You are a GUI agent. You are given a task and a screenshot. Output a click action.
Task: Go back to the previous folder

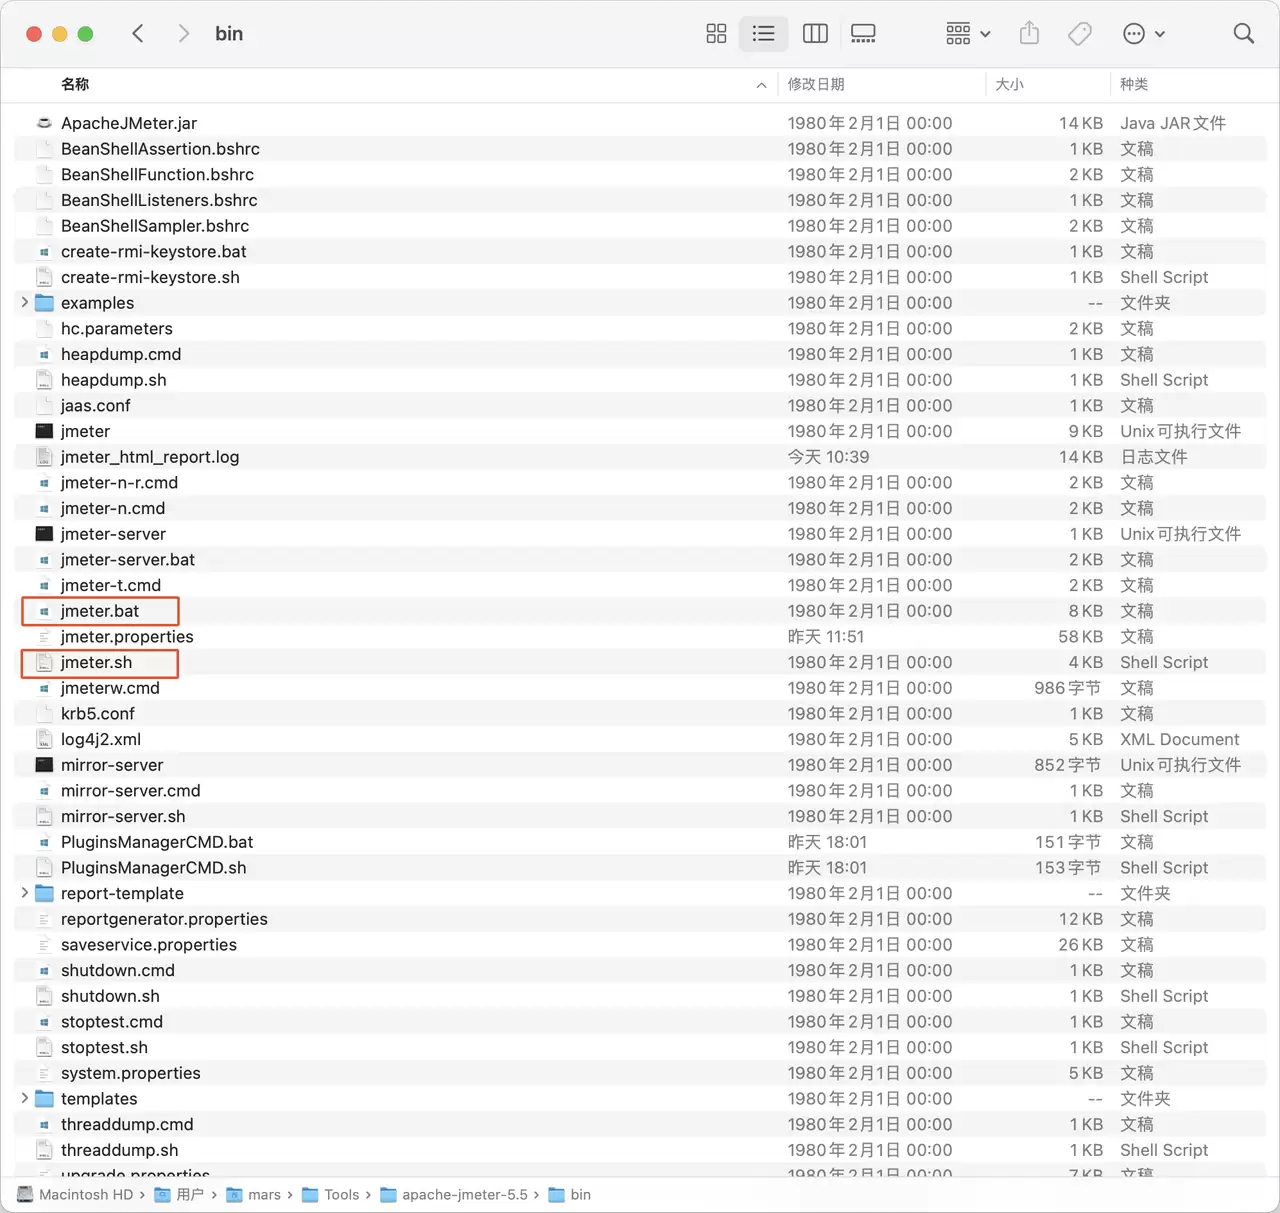pyautogui.click(x=138, y=34)
